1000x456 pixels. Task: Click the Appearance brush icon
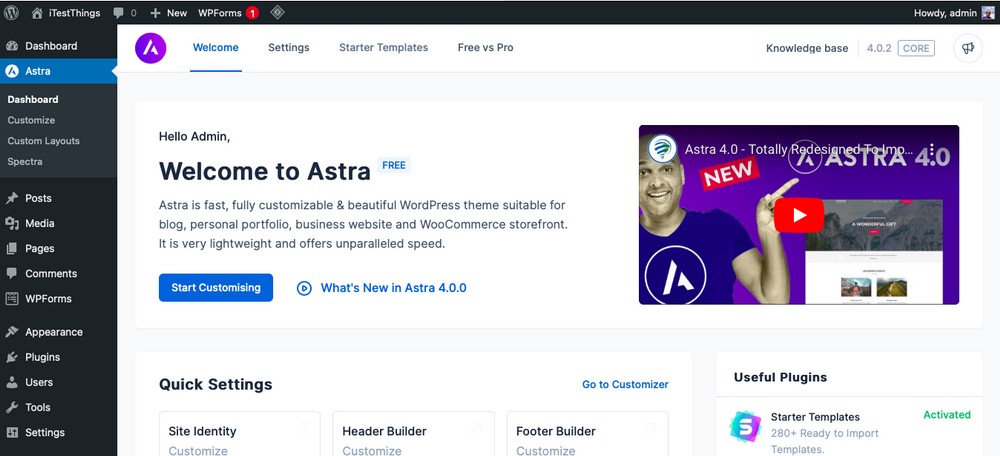(x=11, y=332)
